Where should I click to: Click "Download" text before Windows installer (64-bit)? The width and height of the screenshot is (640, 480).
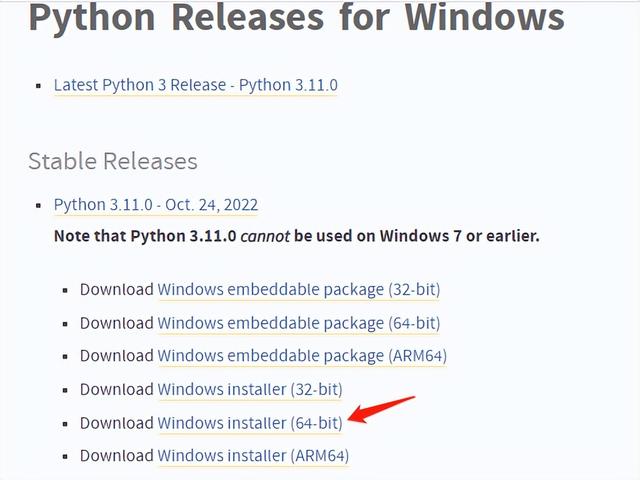tap(116, 423)
